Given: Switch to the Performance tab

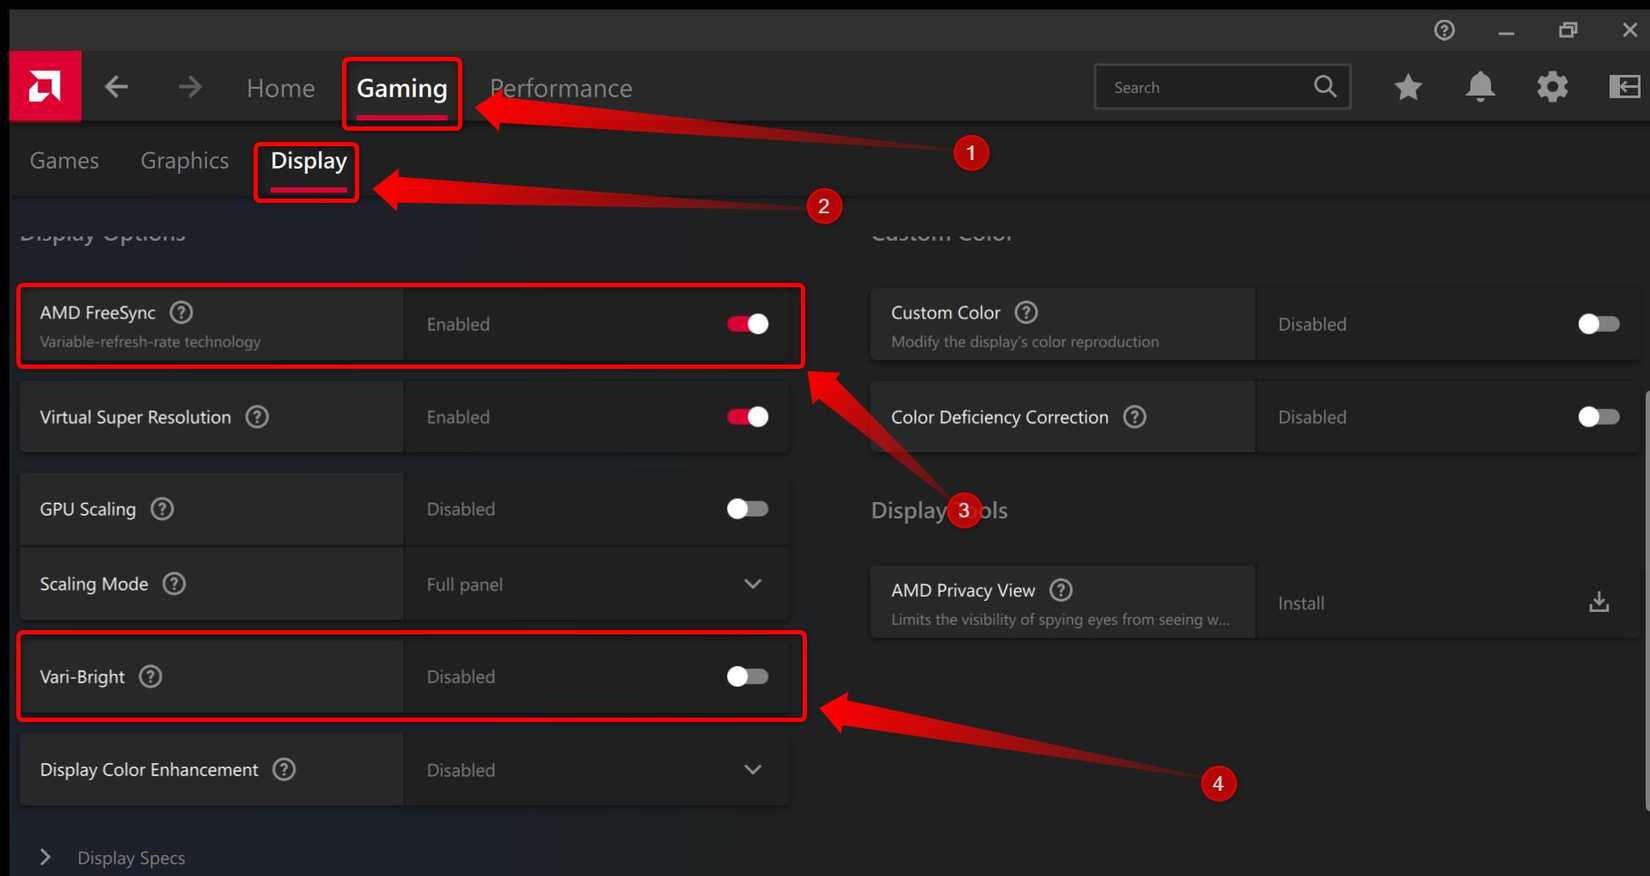Looking at the screenshot, I should coord(561,88).
